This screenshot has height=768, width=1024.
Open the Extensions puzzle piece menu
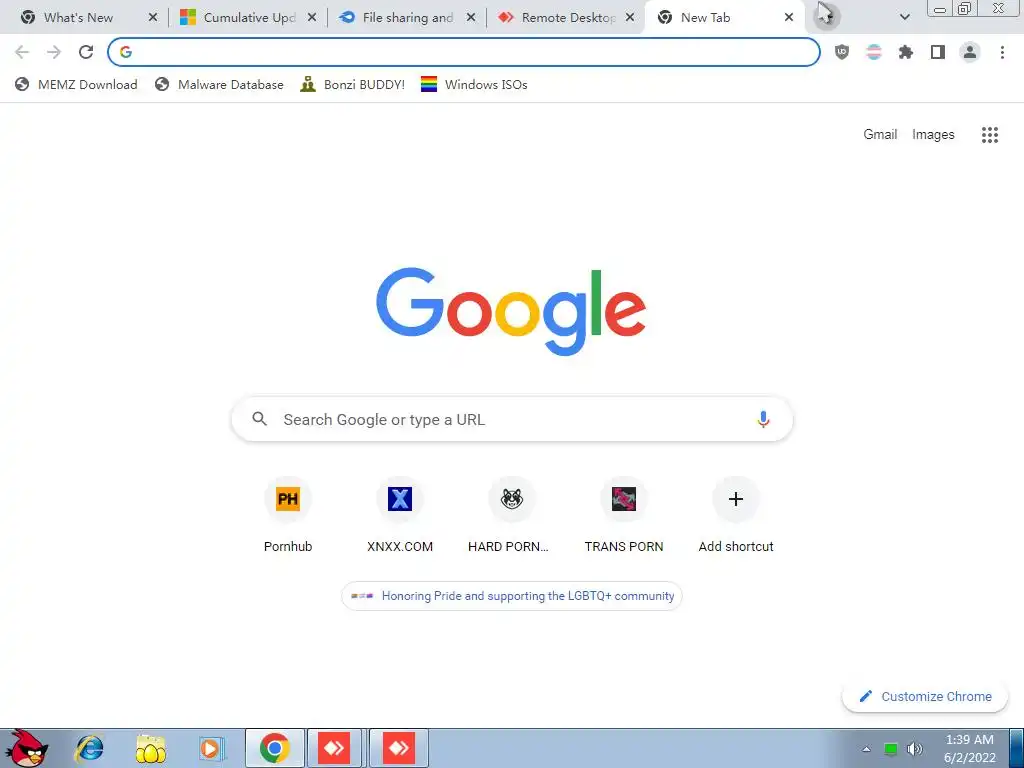(906, 52)
